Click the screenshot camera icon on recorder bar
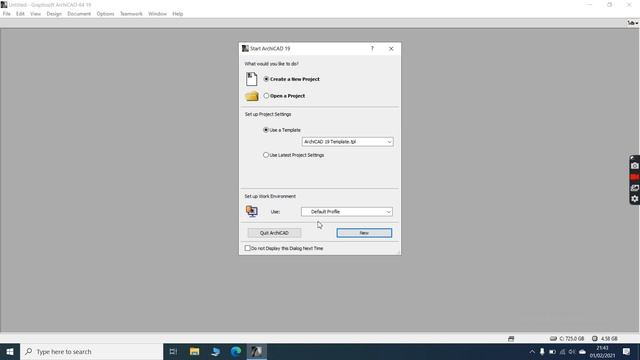This screenshot has width=640, height=360. click(x=635, y=166)
